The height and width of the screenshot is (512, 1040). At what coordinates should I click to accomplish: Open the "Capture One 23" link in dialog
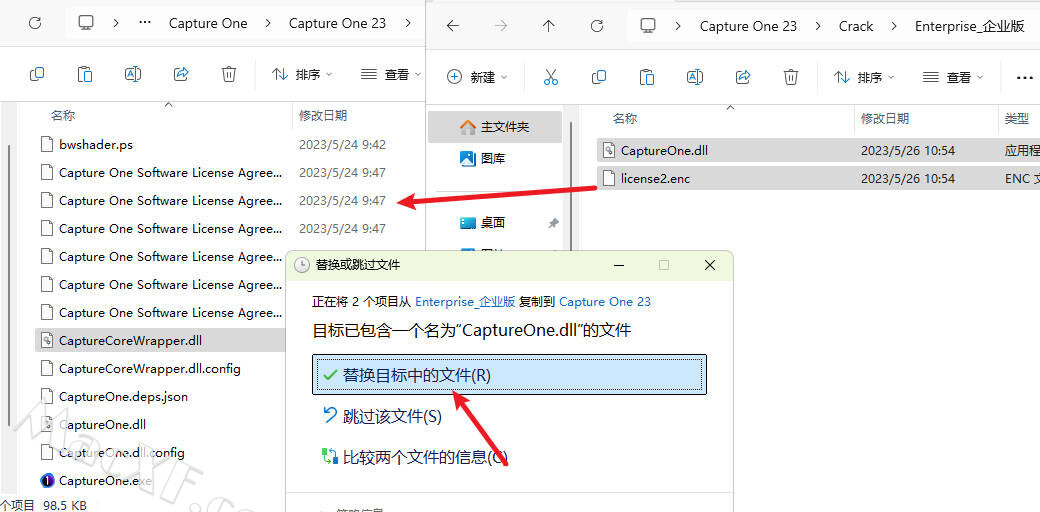605,302
